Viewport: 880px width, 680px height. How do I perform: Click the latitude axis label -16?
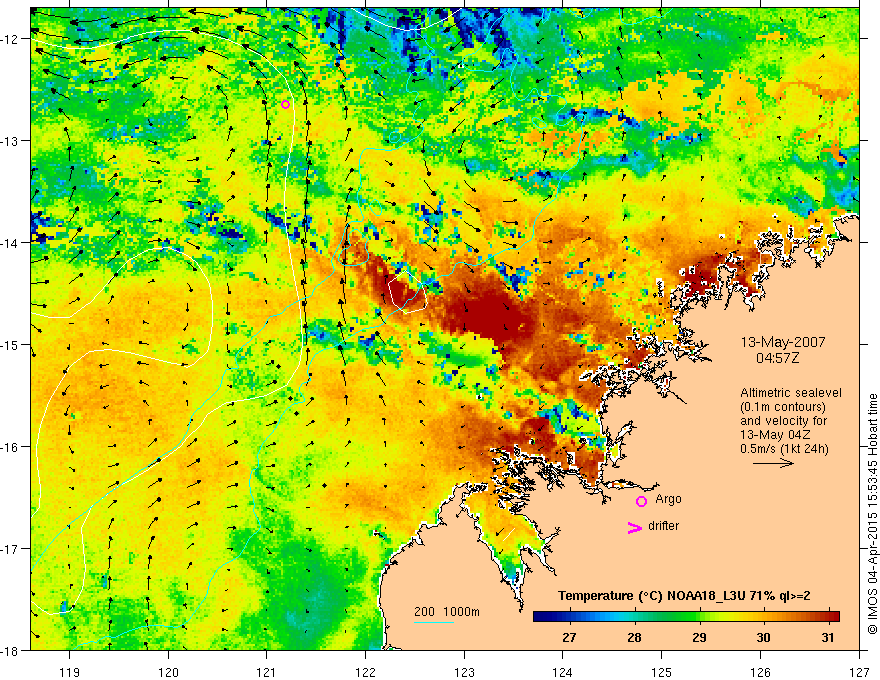tap(11, 447)
